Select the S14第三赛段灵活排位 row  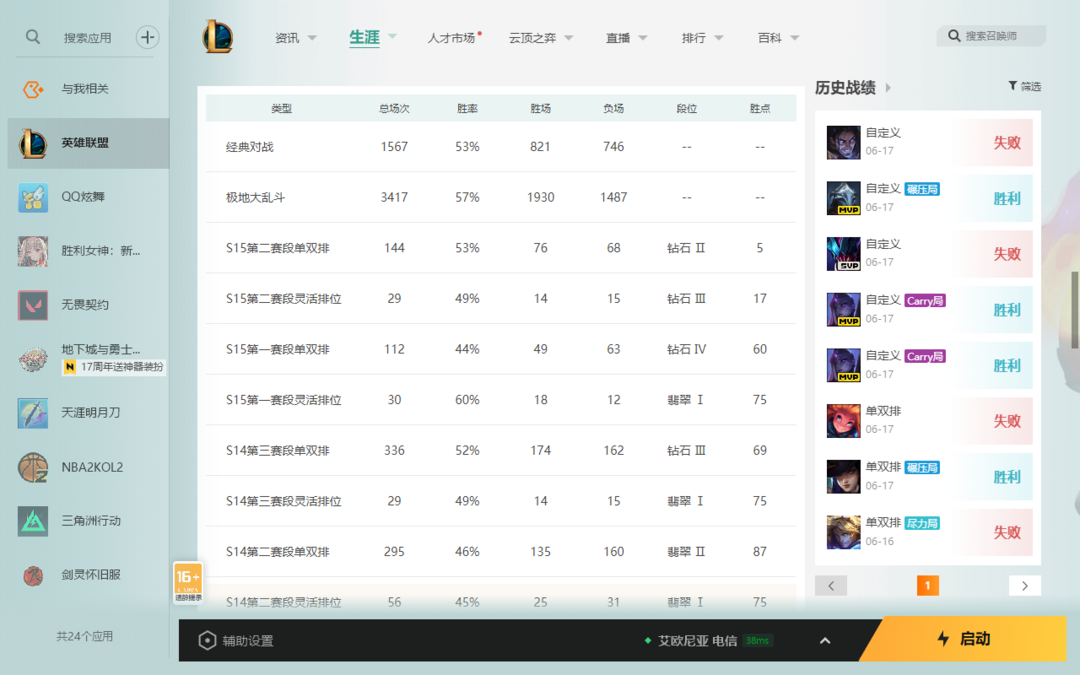[501, 501]
